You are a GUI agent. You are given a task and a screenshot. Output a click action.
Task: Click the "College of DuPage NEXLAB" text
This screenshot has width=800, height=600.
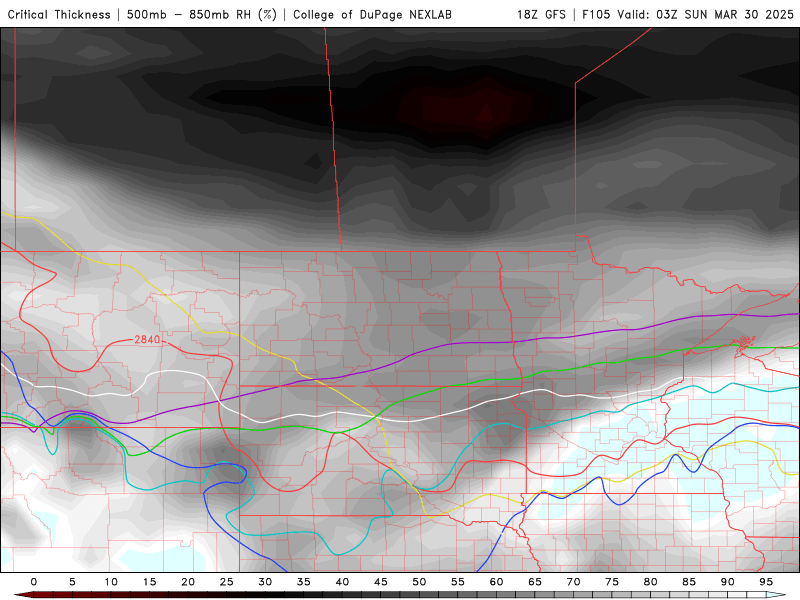[372, 15]
